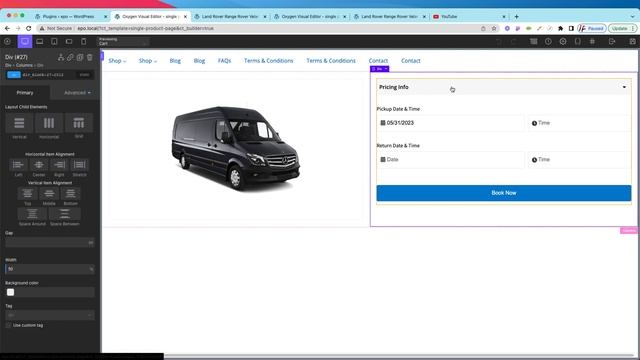
Task: Select the desktop viewport icon in Oxygen toolbar
Action: [x=25, y=41]
